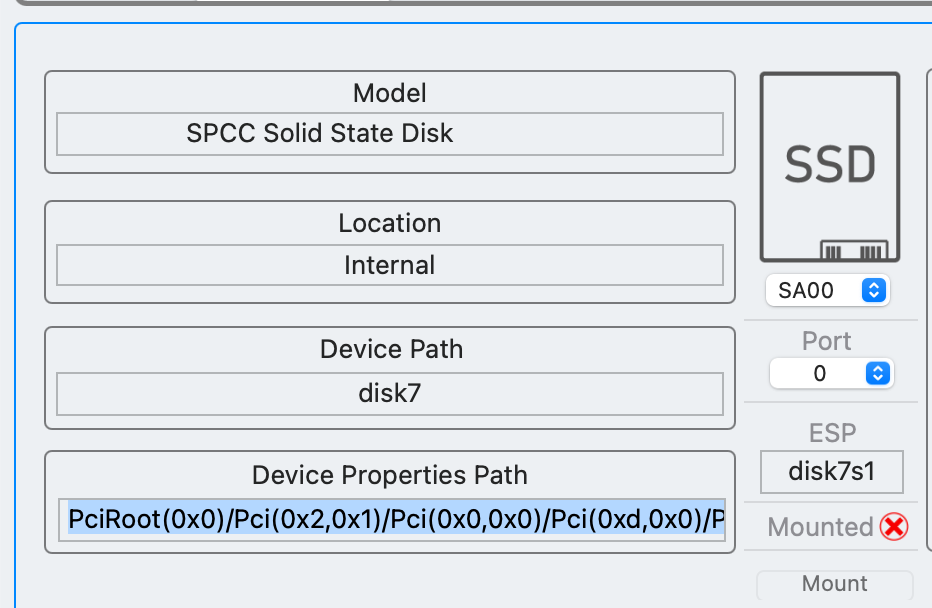Click the Device Path heading label

[x=391, y=349]
